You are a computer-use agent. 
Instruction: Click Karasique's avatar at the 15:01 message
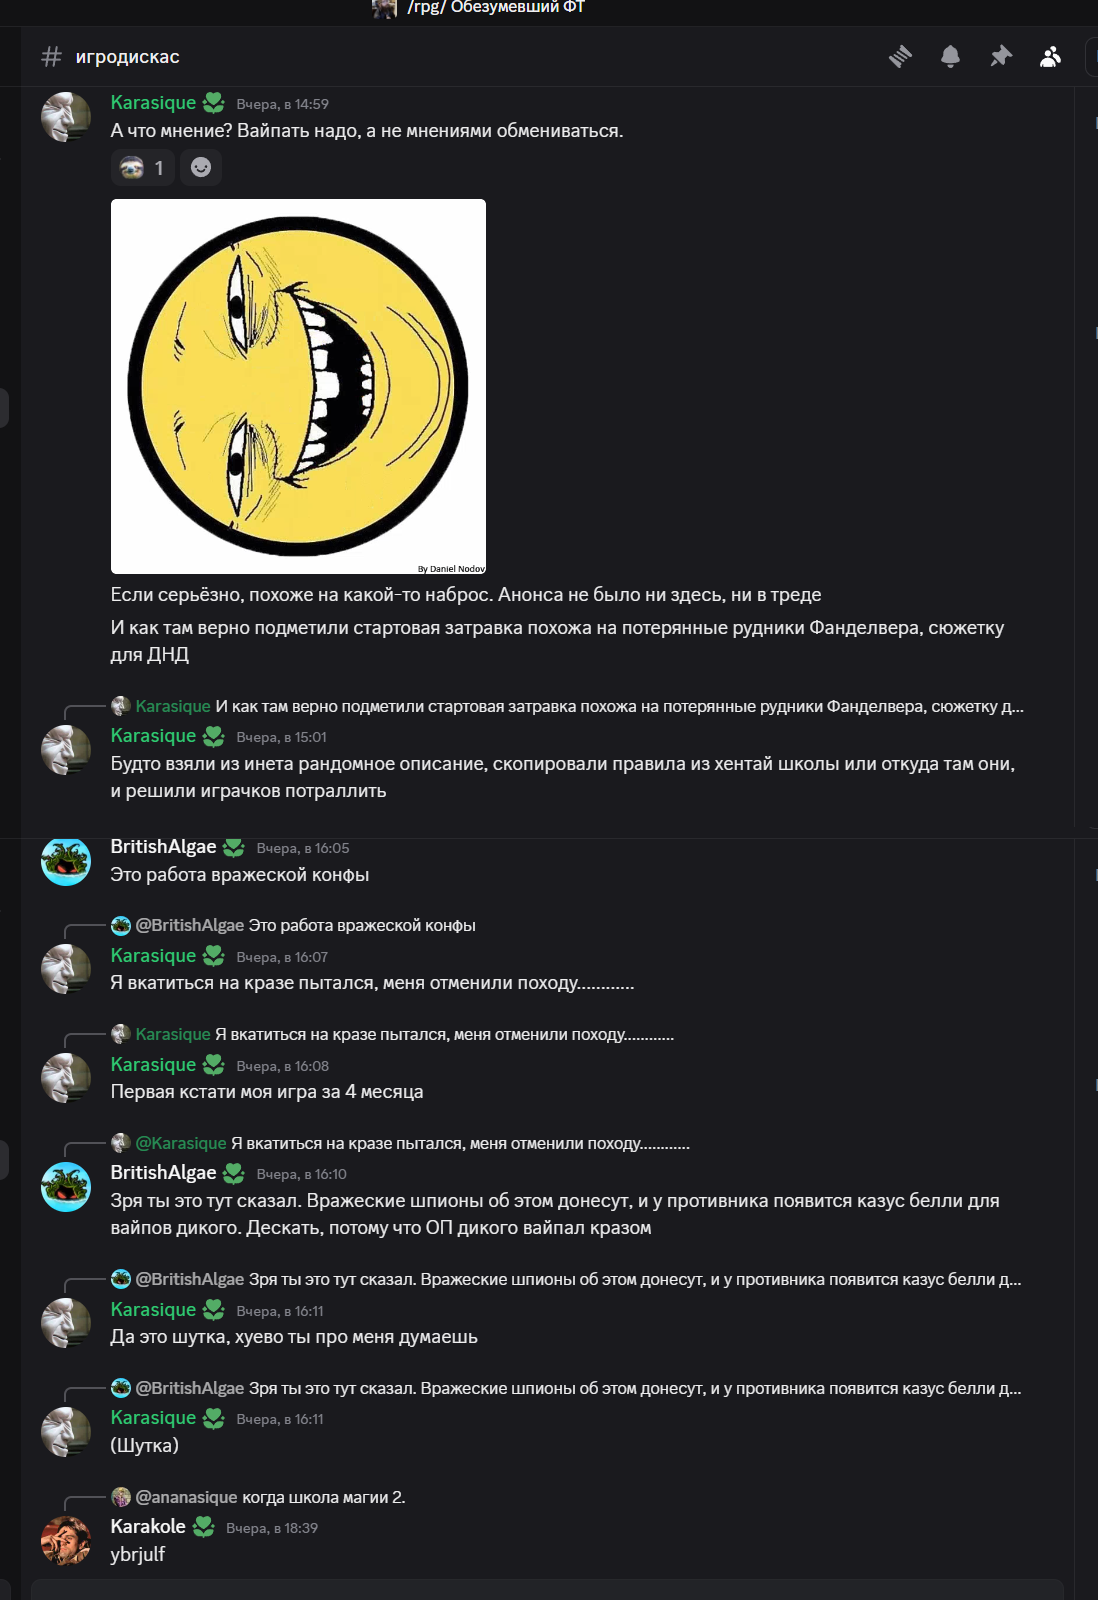pyautogui.click(x=66, y=750)
